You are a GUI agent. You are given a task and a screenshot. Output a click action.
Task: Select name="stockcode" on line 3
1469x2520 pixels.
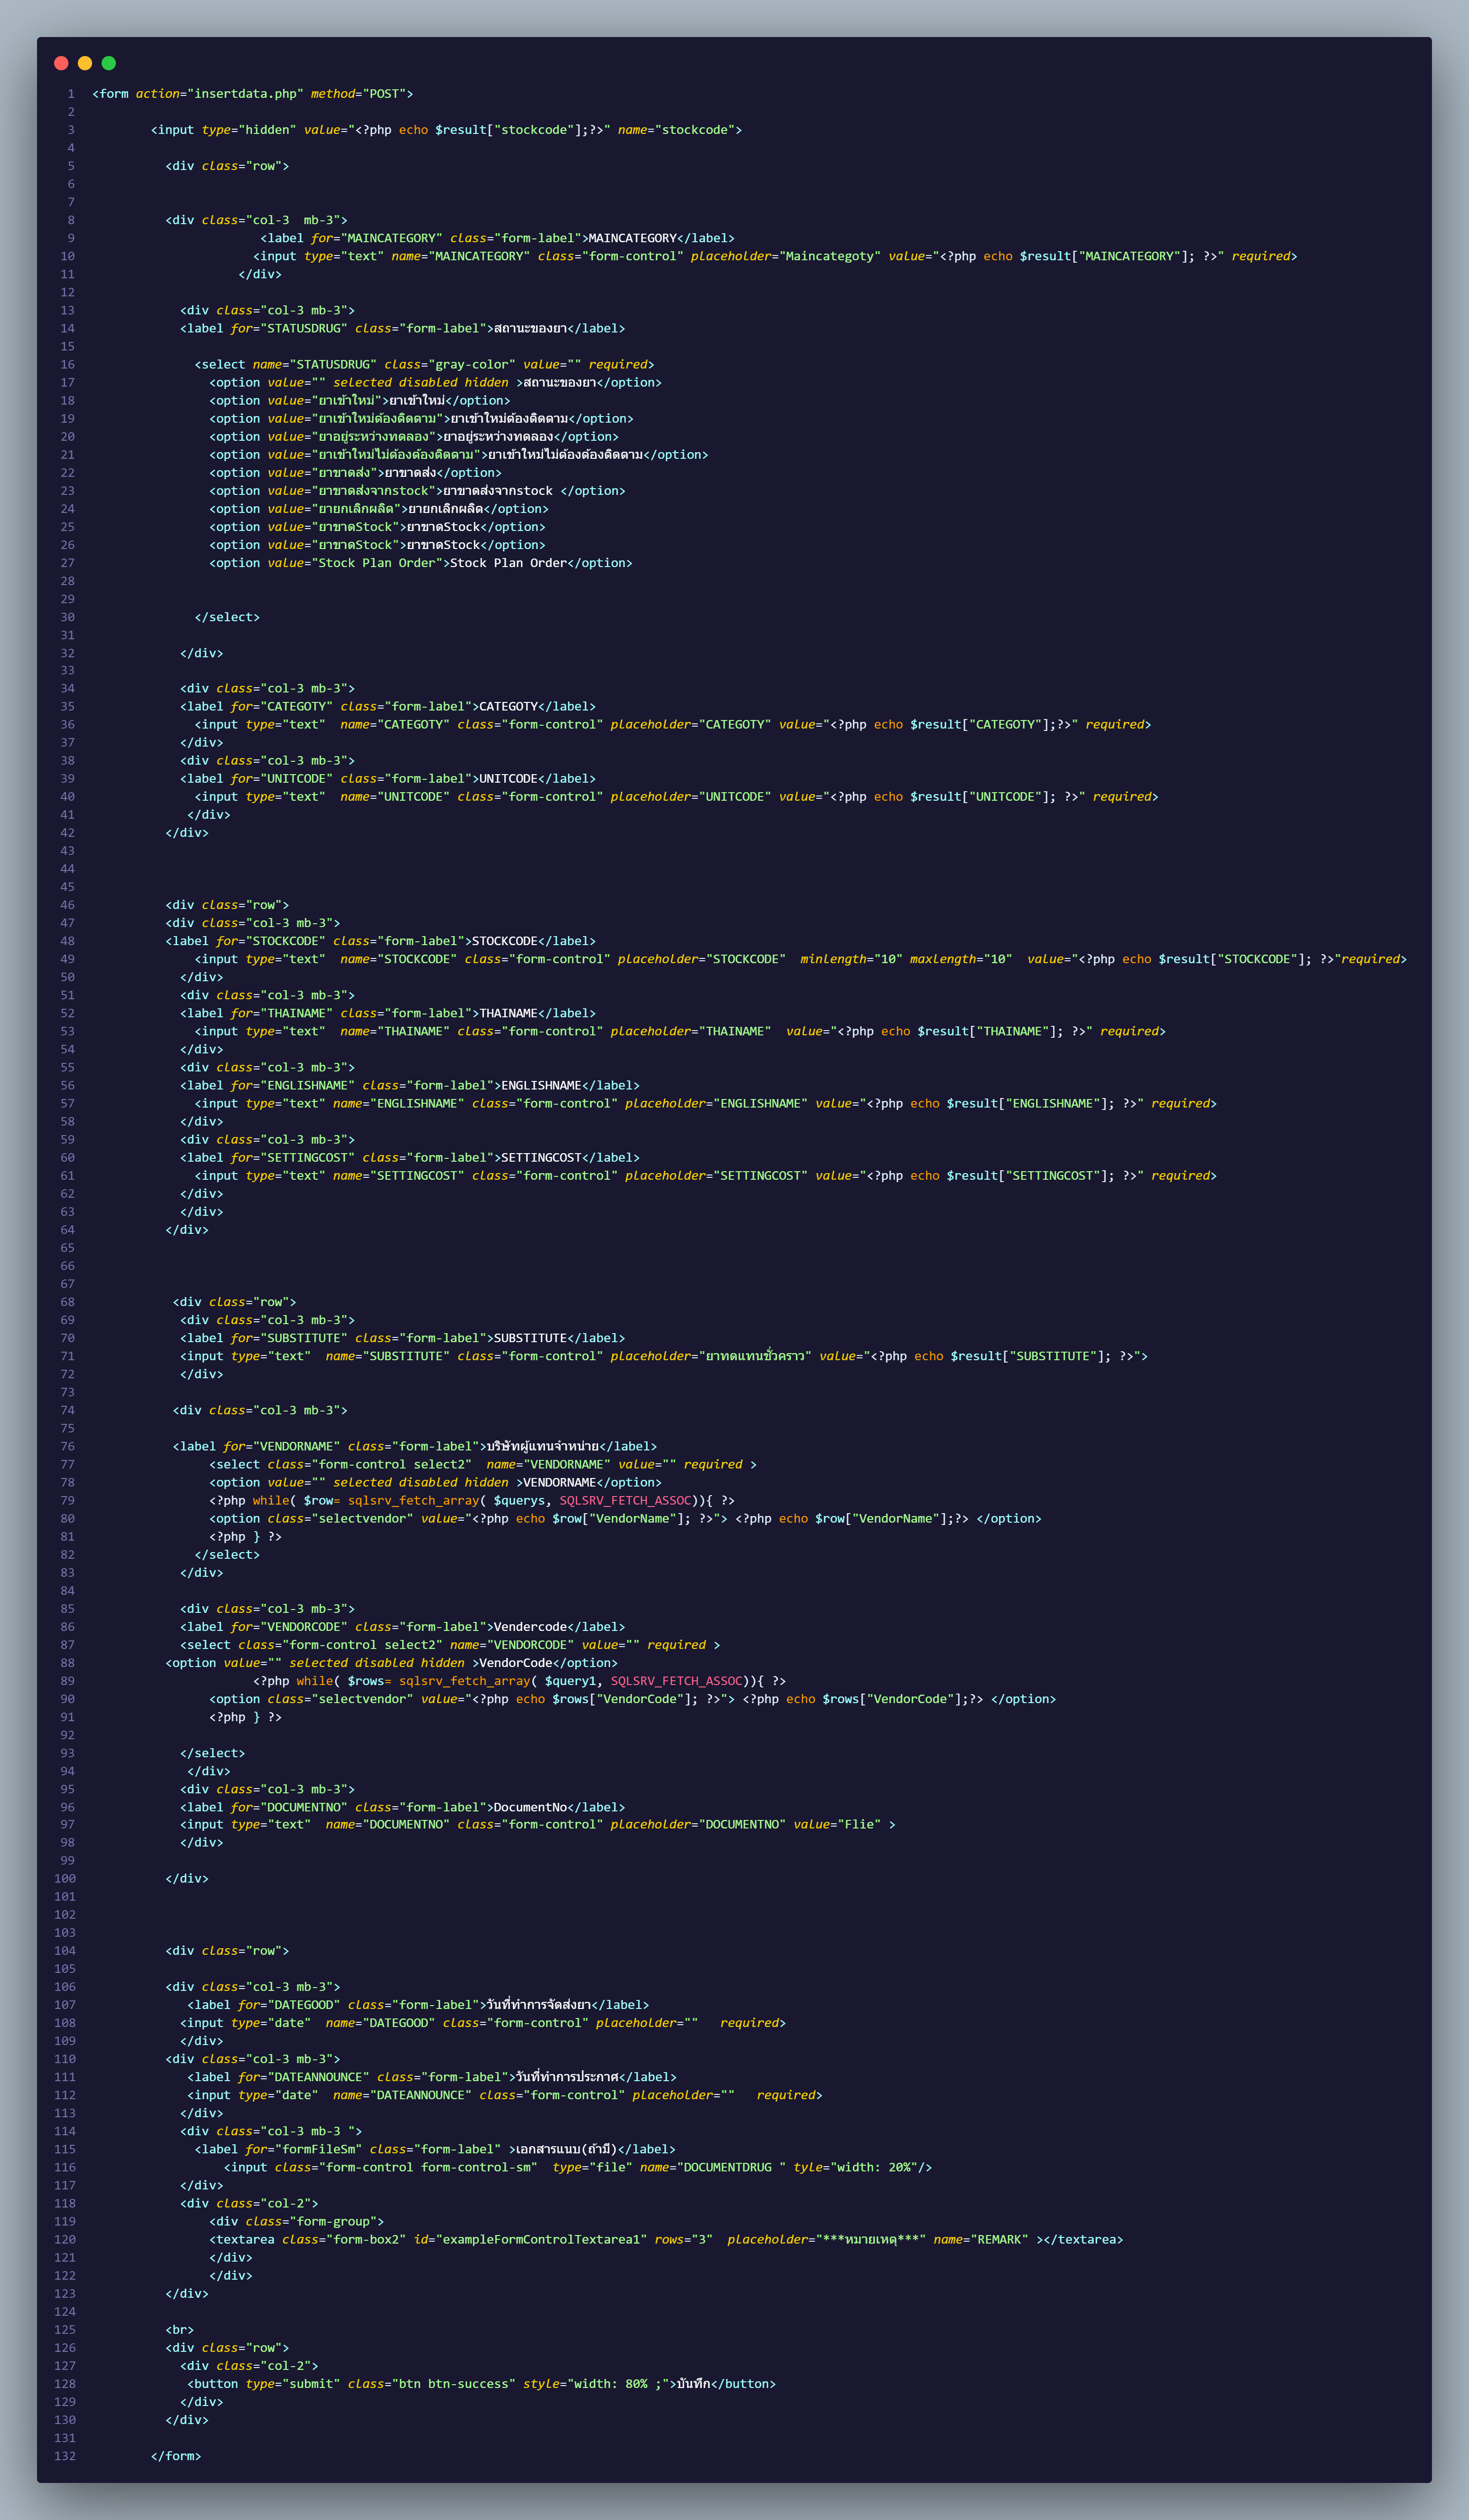[676, 130]
